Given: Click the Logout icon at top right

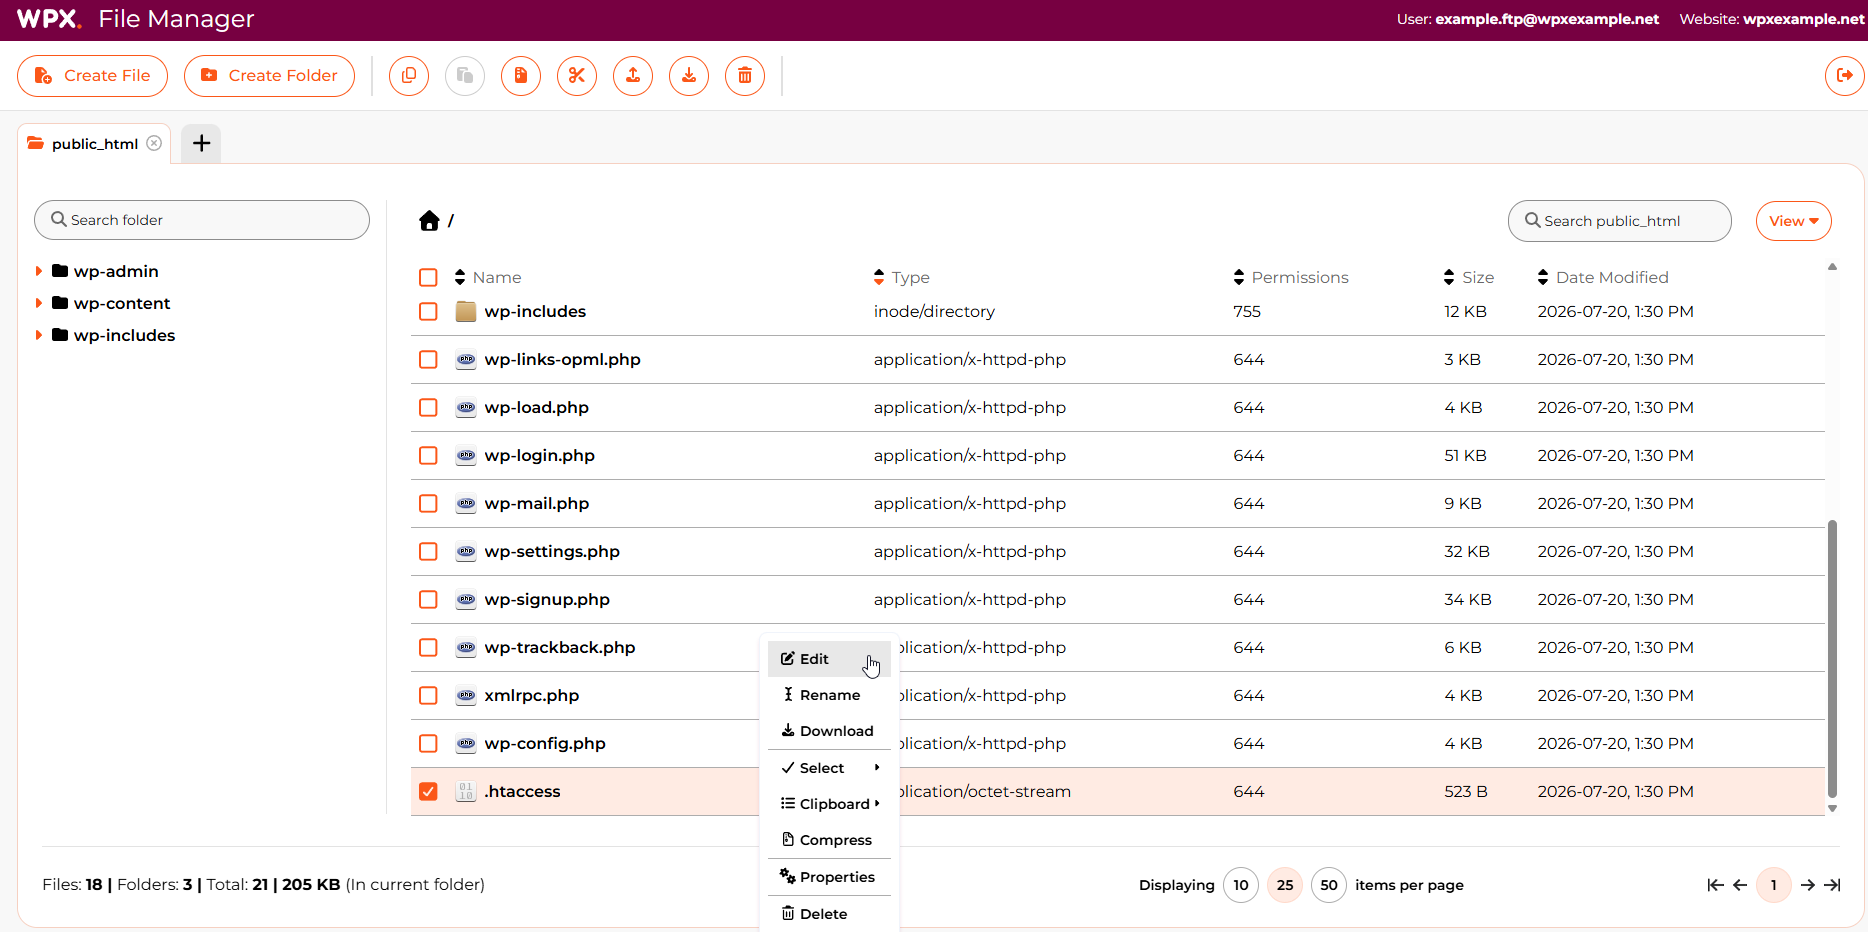Looking at the screenshot, I should (1845, 76).
